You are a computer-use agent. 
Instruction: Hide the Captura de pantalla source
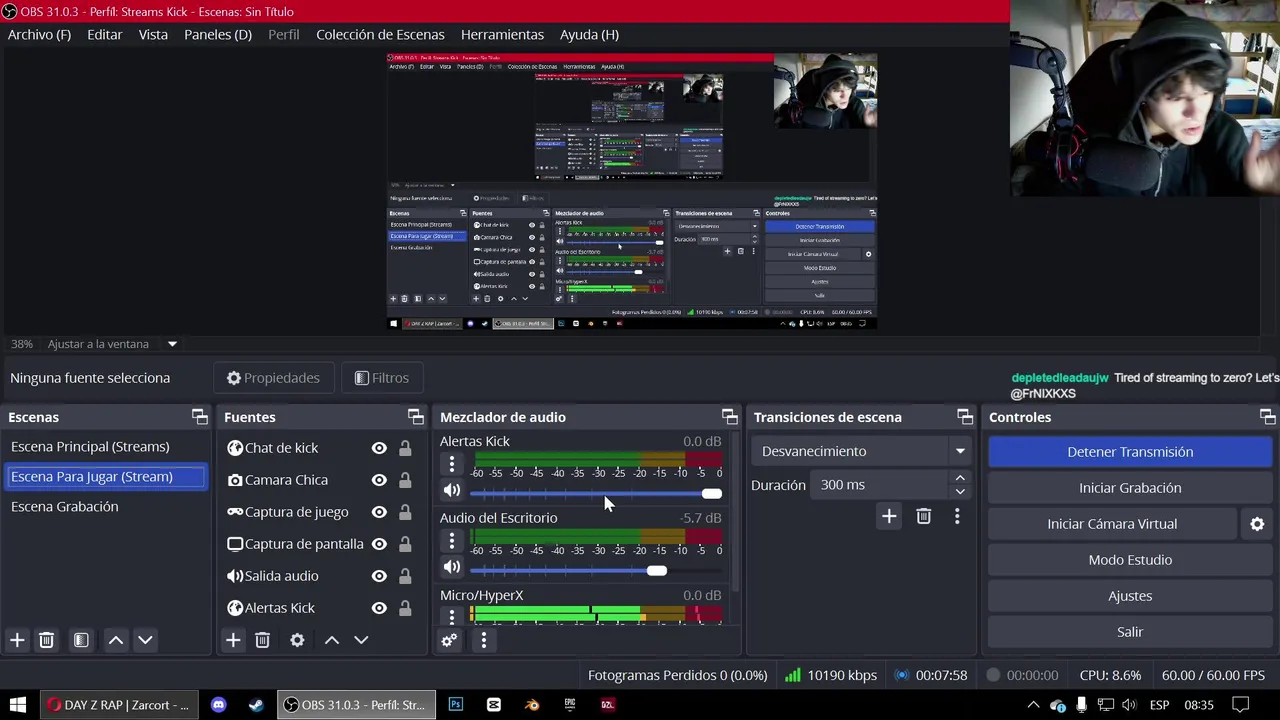pyautogui.click(x=379, y=544)
